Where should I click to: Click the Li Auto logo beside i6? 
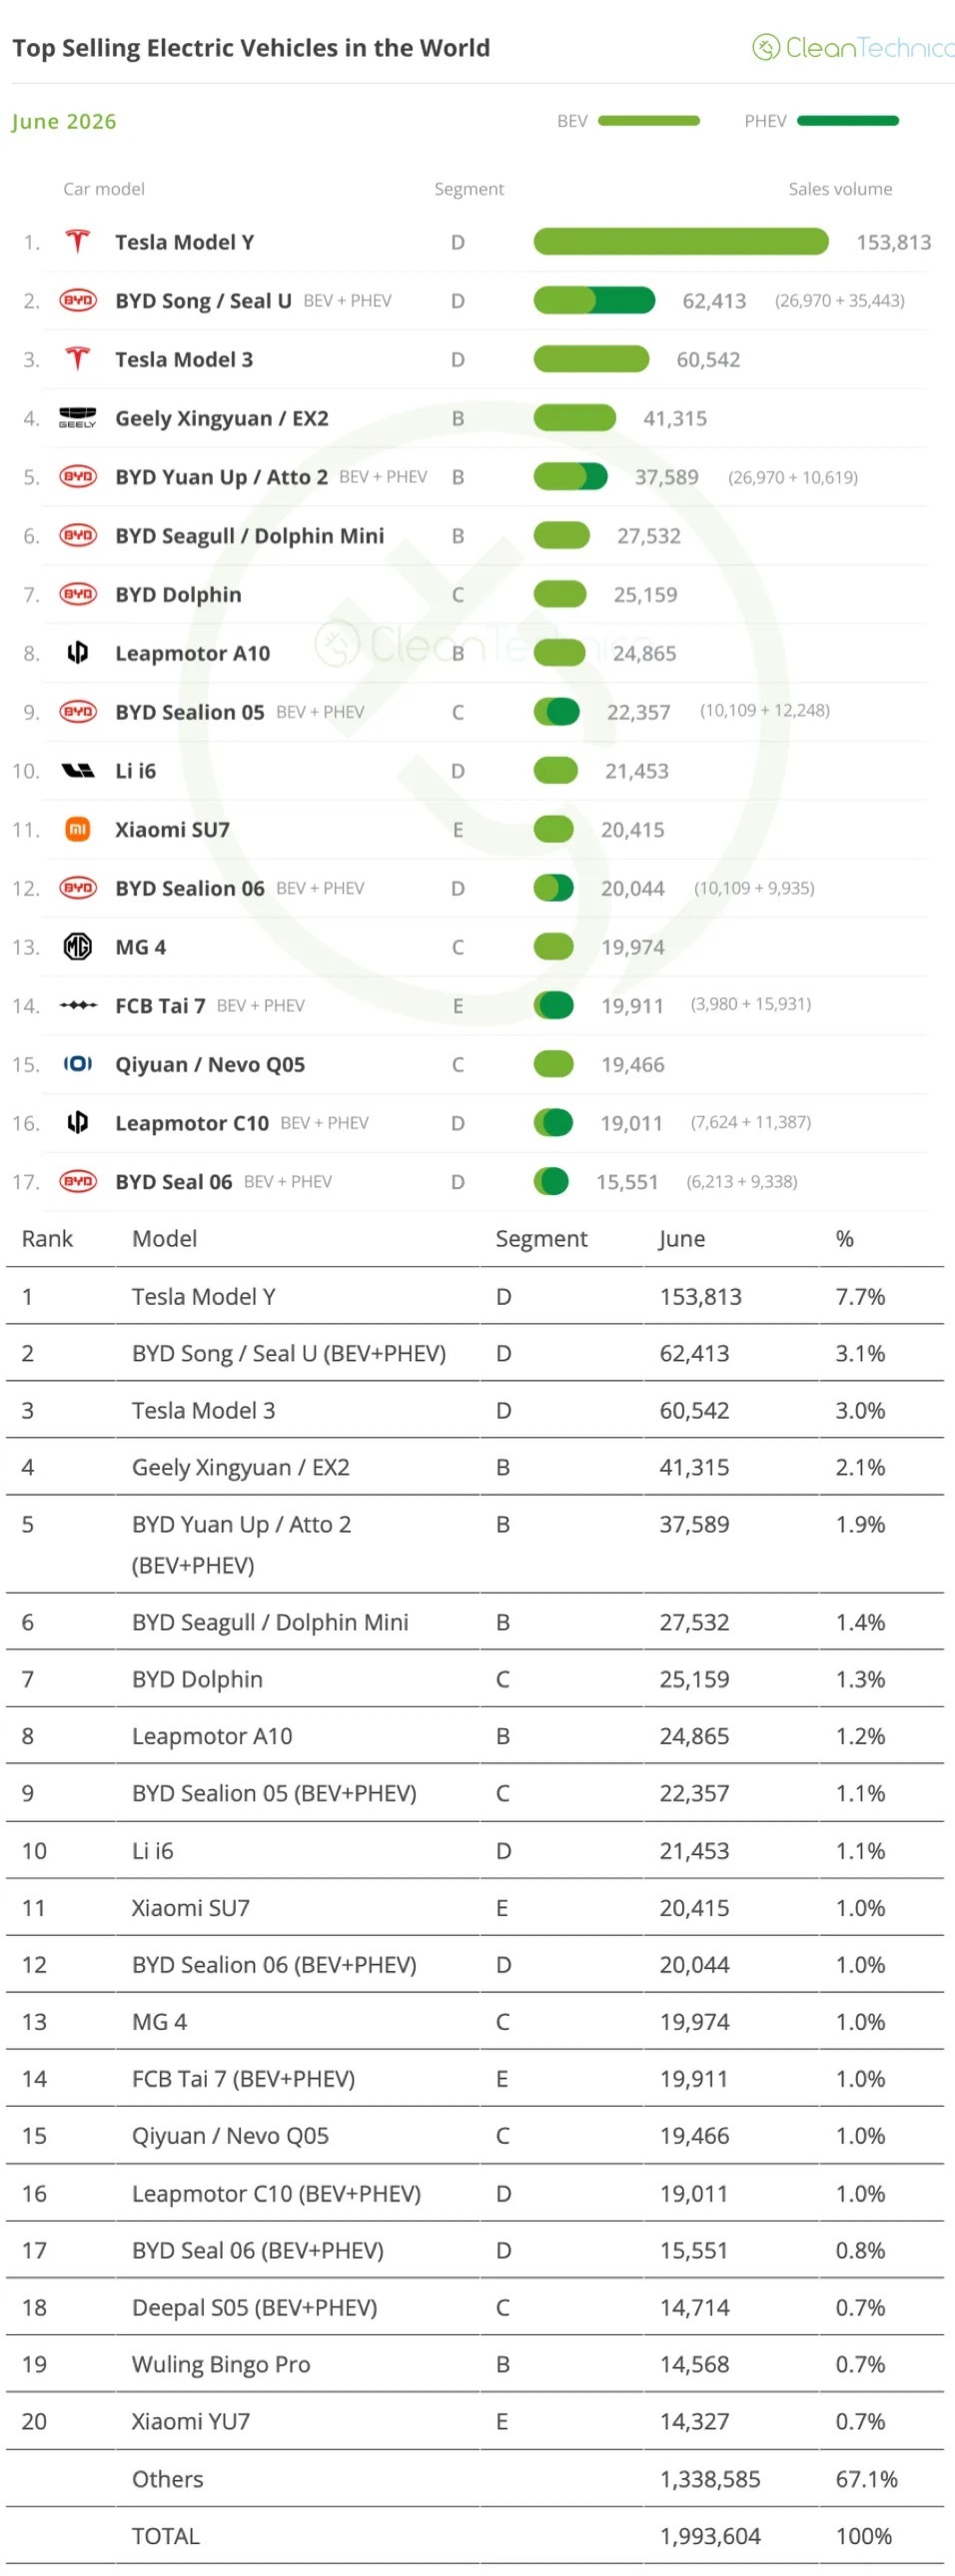click(77, 771)
